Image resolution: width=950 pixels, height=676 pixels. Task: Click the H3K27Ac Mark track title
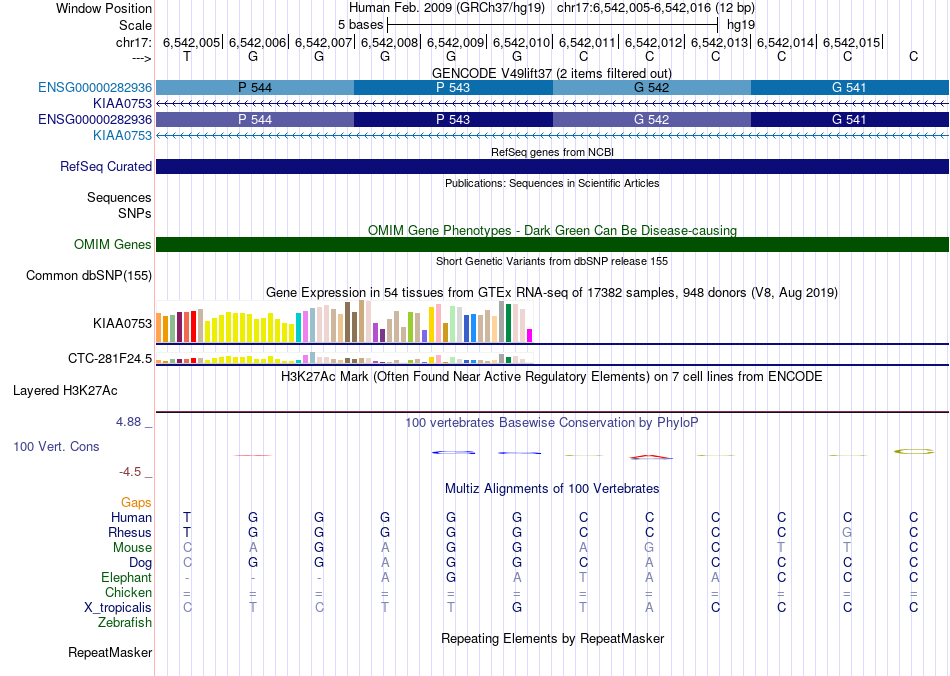[x=552, y=377]
